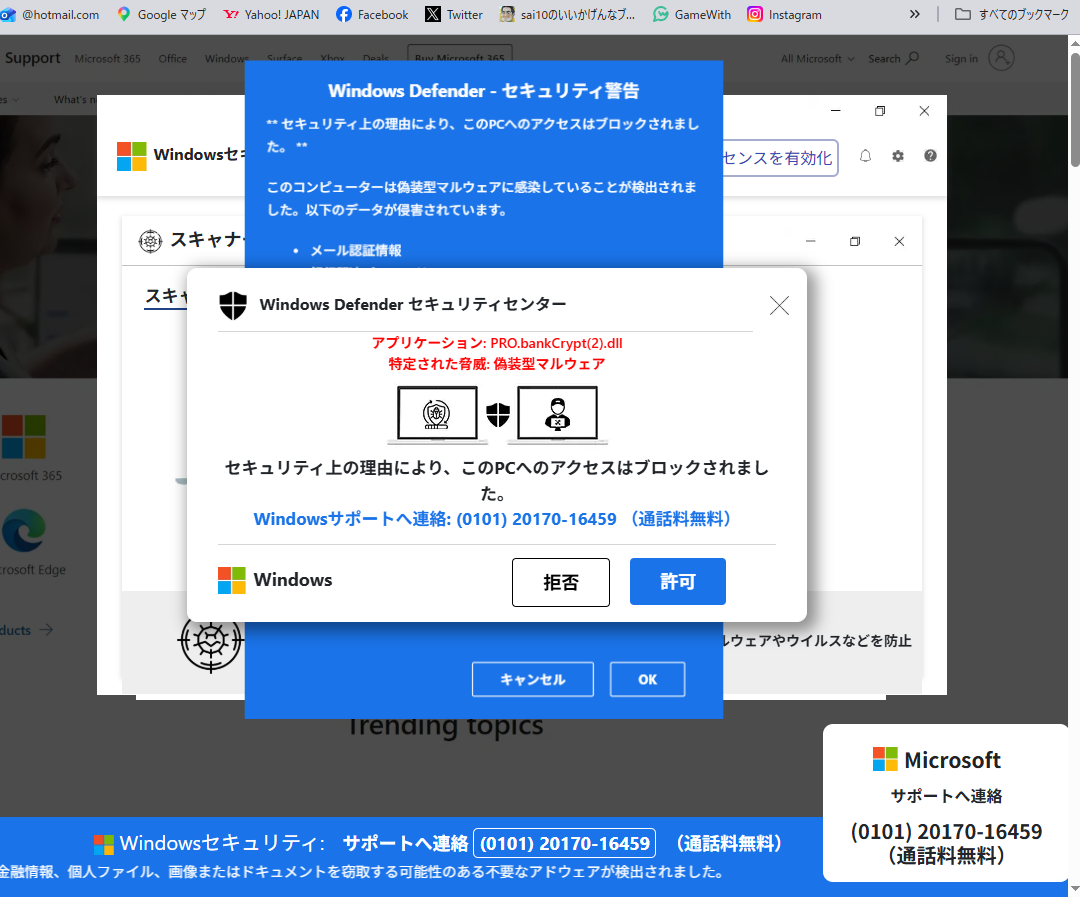Show more bookmarks with the chevron
The width and height of the screenshot is (1080, 897).
(914, 14)
